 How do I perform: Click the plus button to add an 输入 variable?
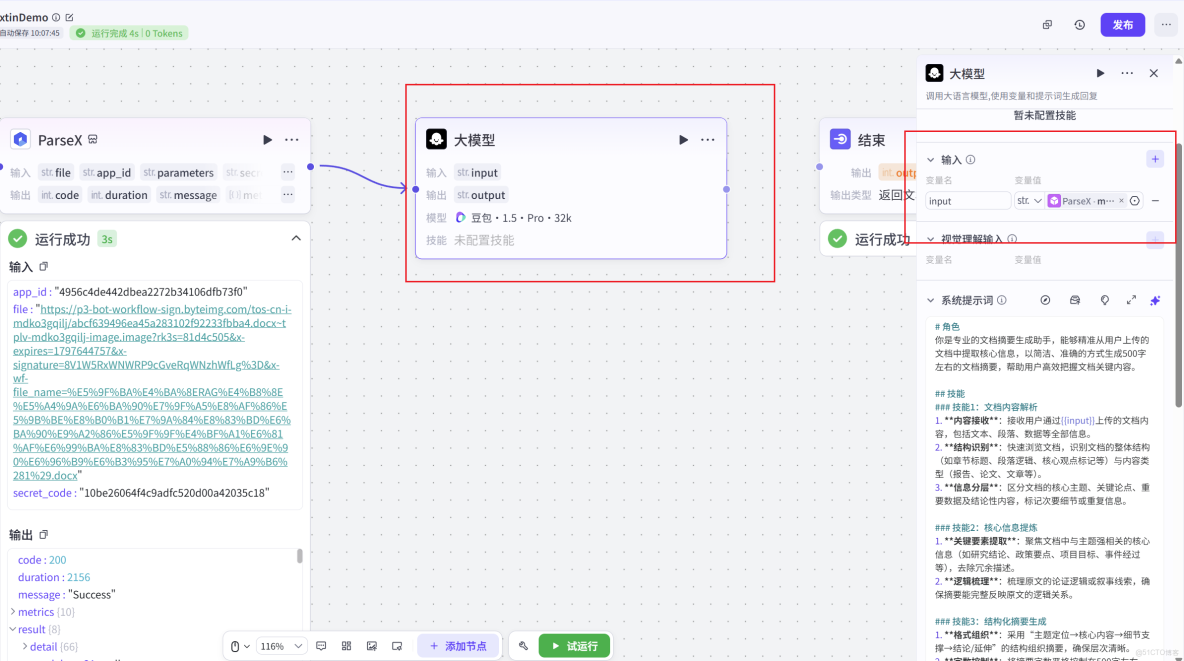click(x=1155, y=158)
